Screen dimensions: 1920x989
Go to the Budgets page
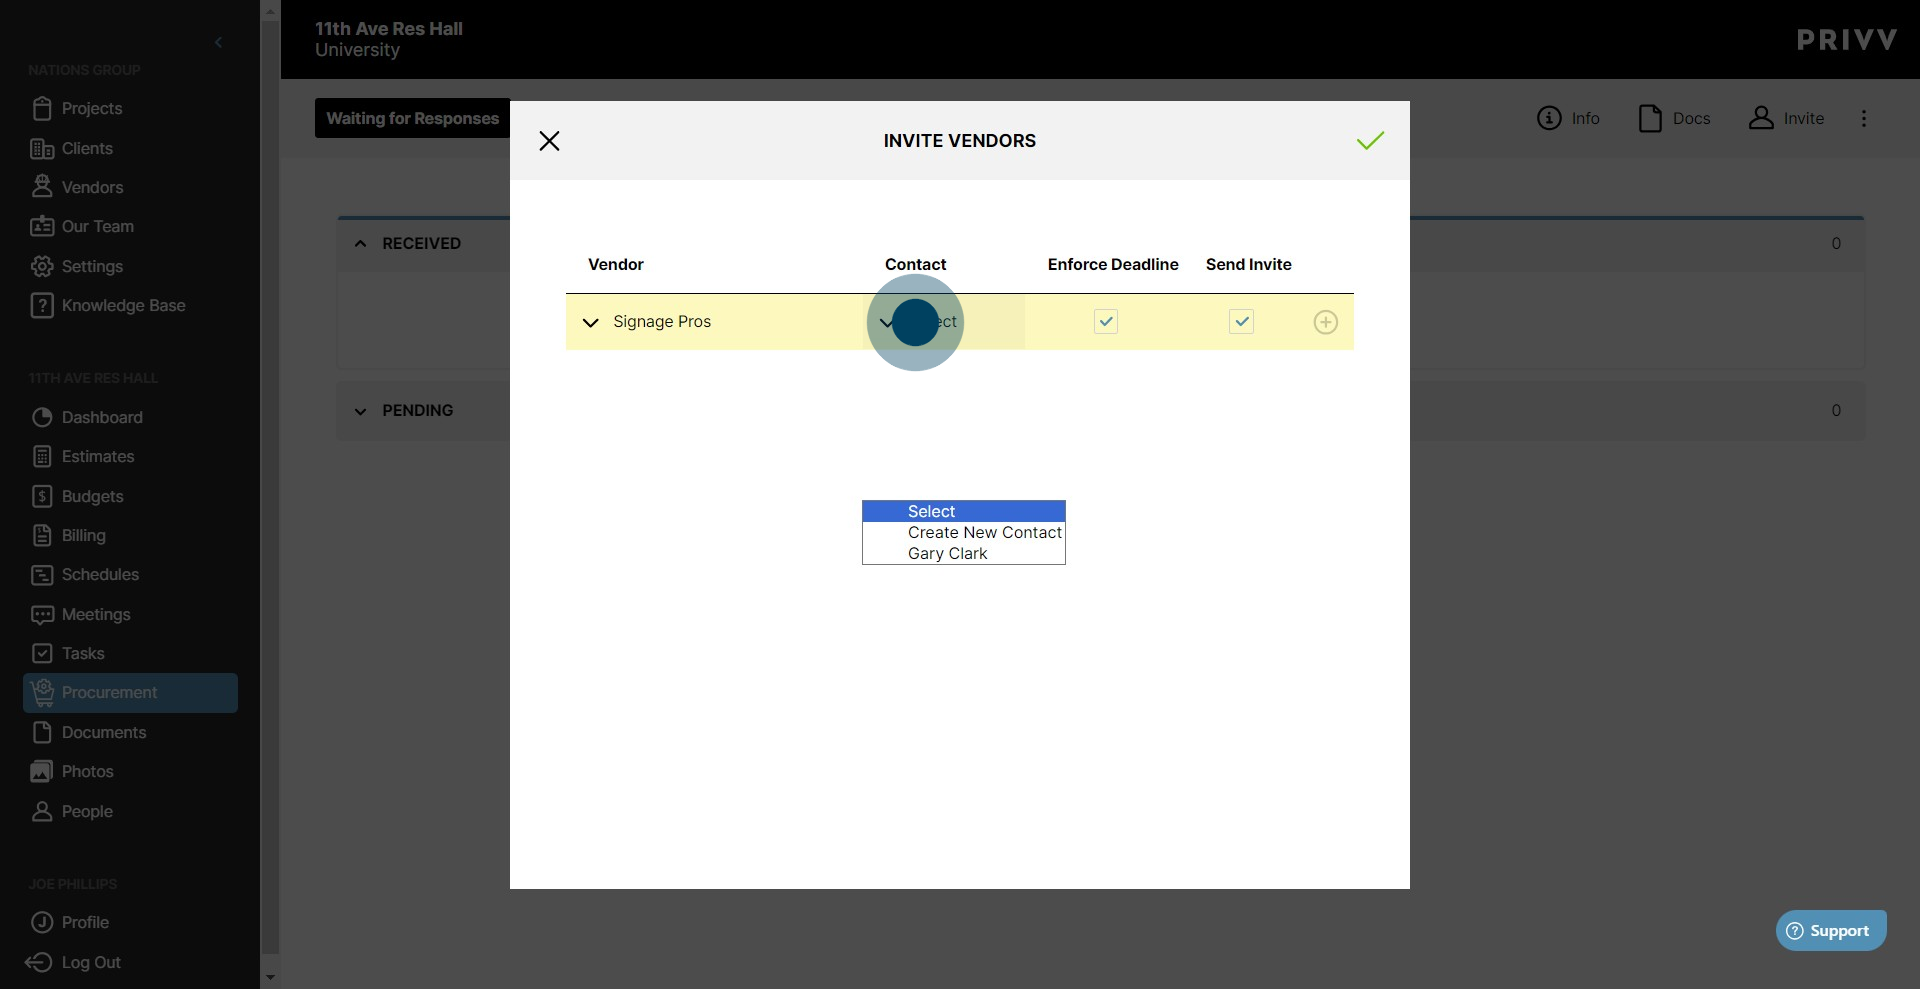[91, 496]
